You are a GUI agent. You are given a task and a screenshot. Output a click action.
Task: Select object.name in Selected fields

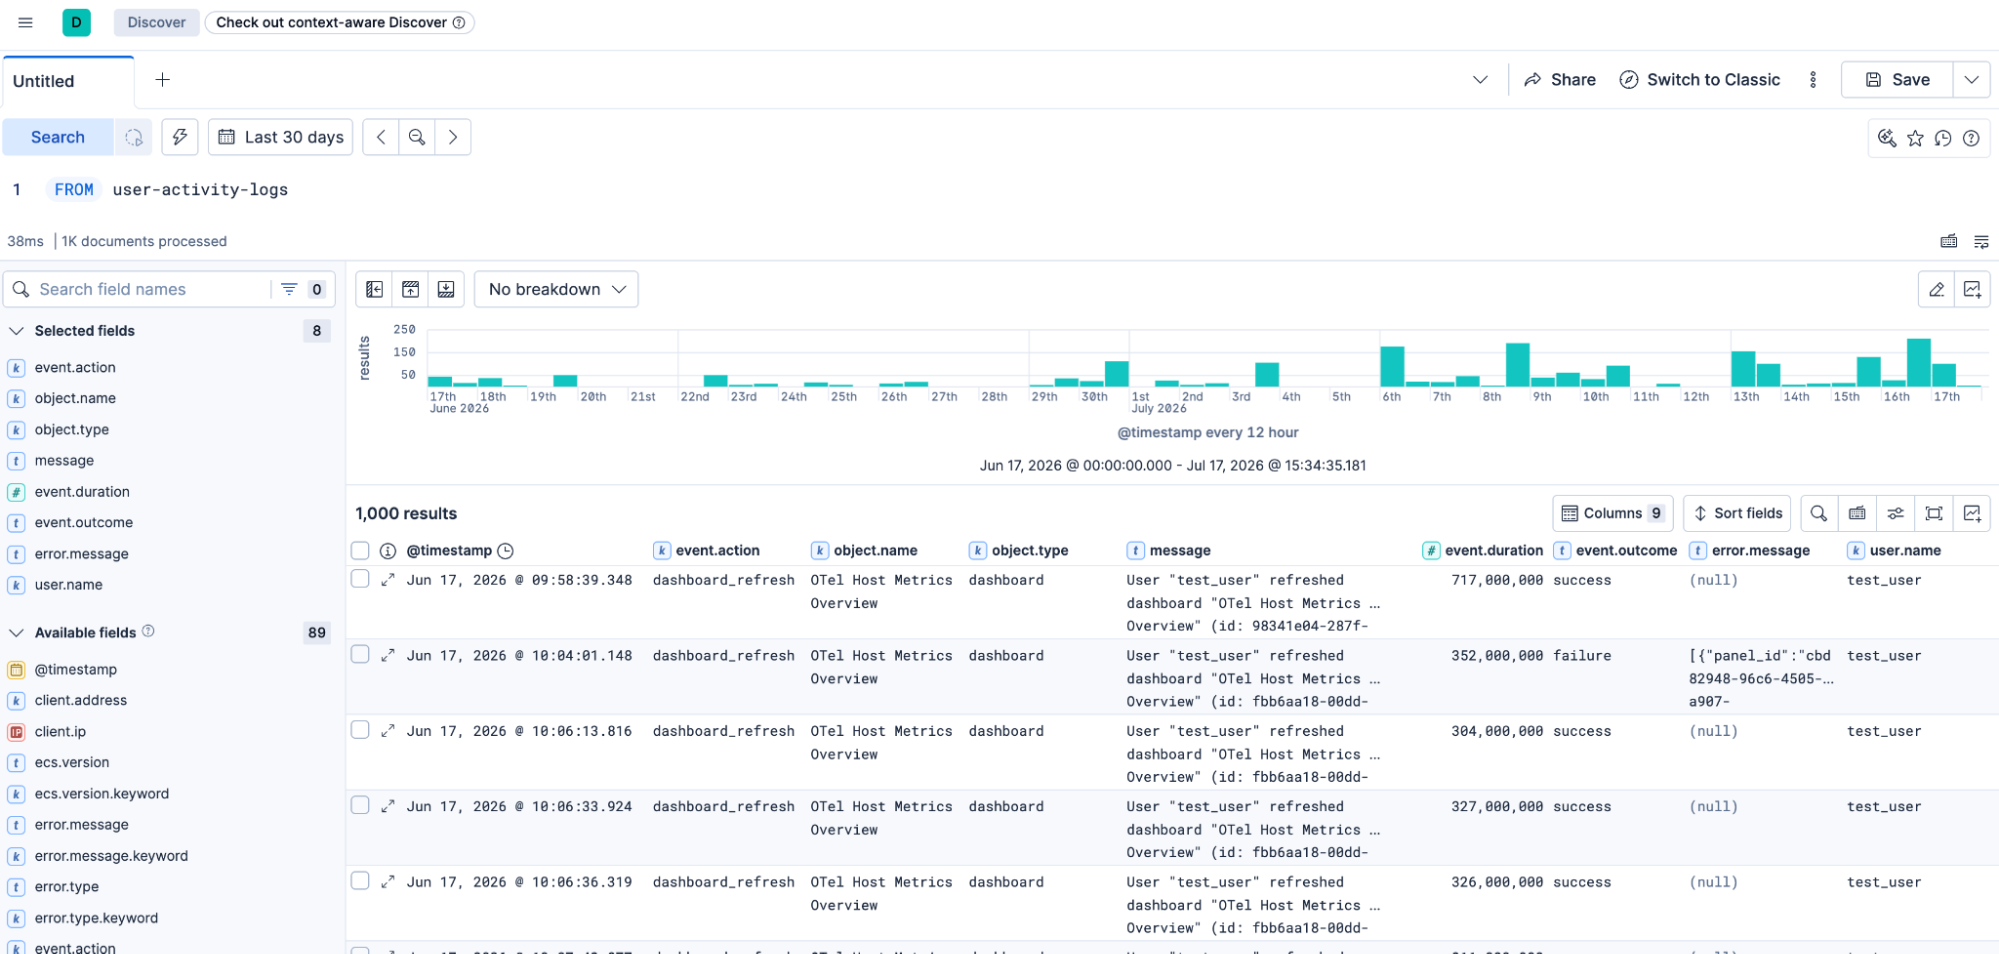75,399
